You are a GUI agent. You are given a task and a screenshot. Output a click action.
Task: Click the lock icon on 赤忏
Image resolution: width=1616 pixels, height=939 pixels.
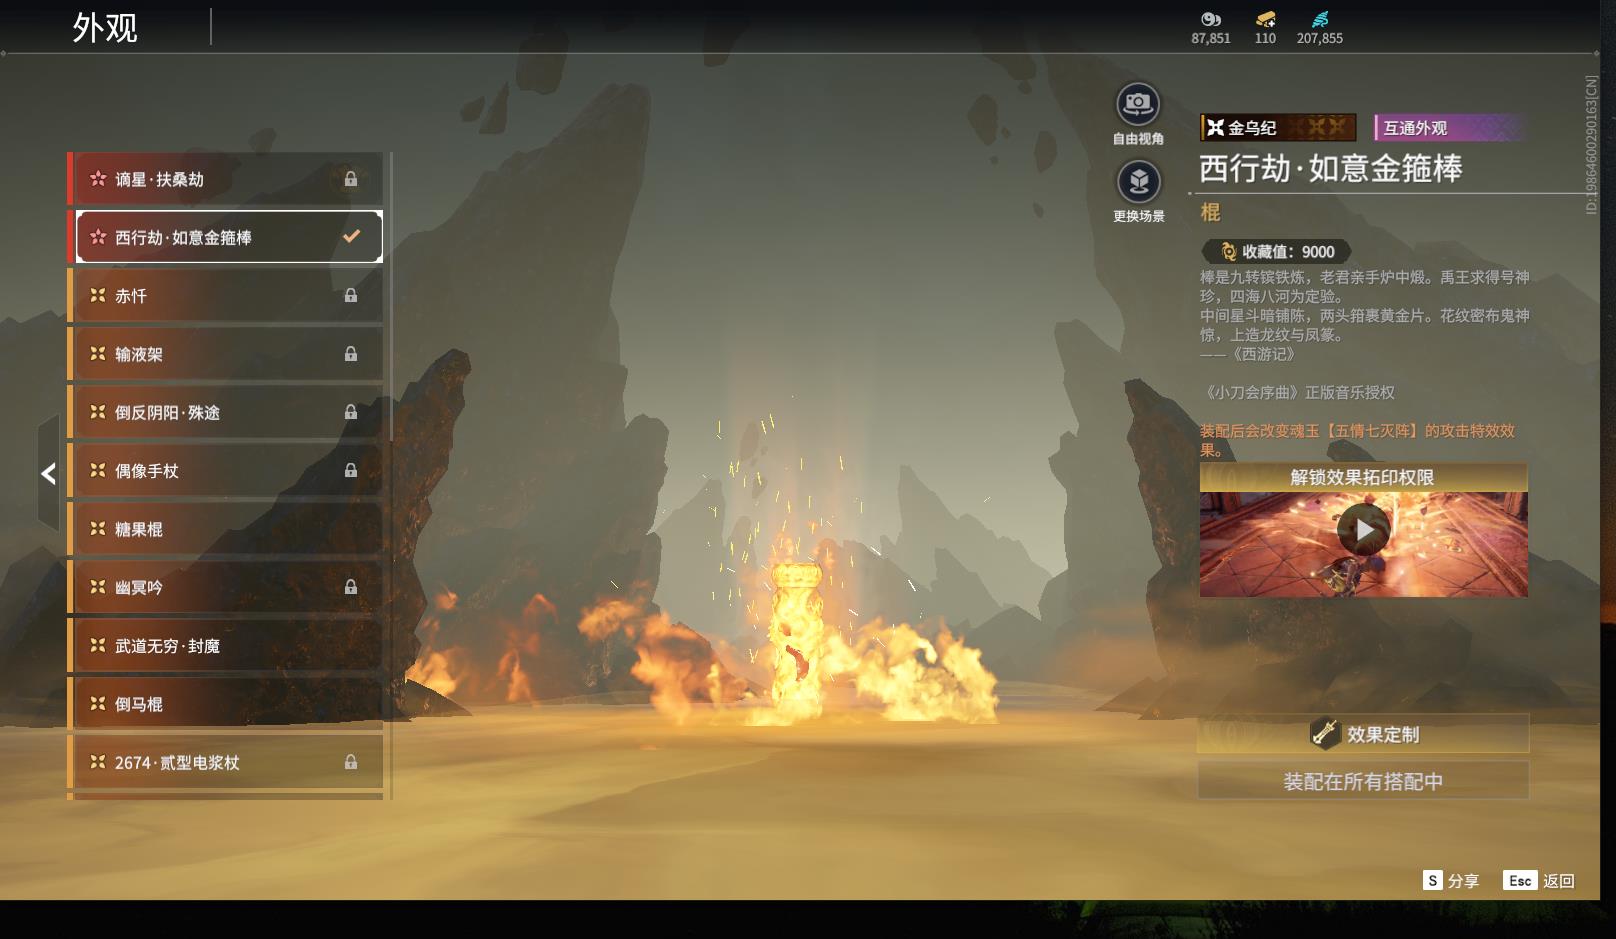tap(351, 295)
